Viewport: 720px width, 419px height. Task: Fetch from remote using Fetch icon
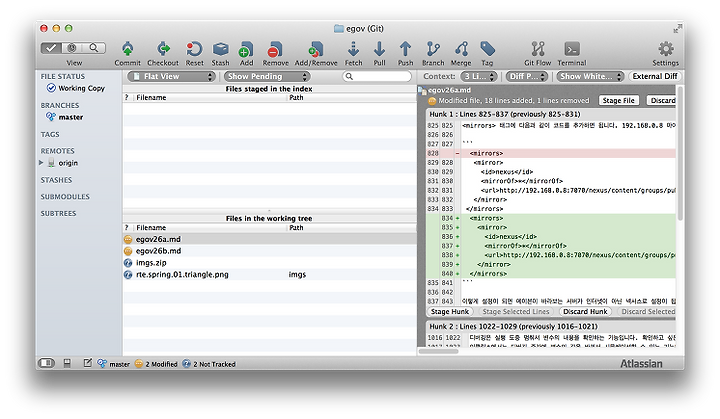coord(354,49)
